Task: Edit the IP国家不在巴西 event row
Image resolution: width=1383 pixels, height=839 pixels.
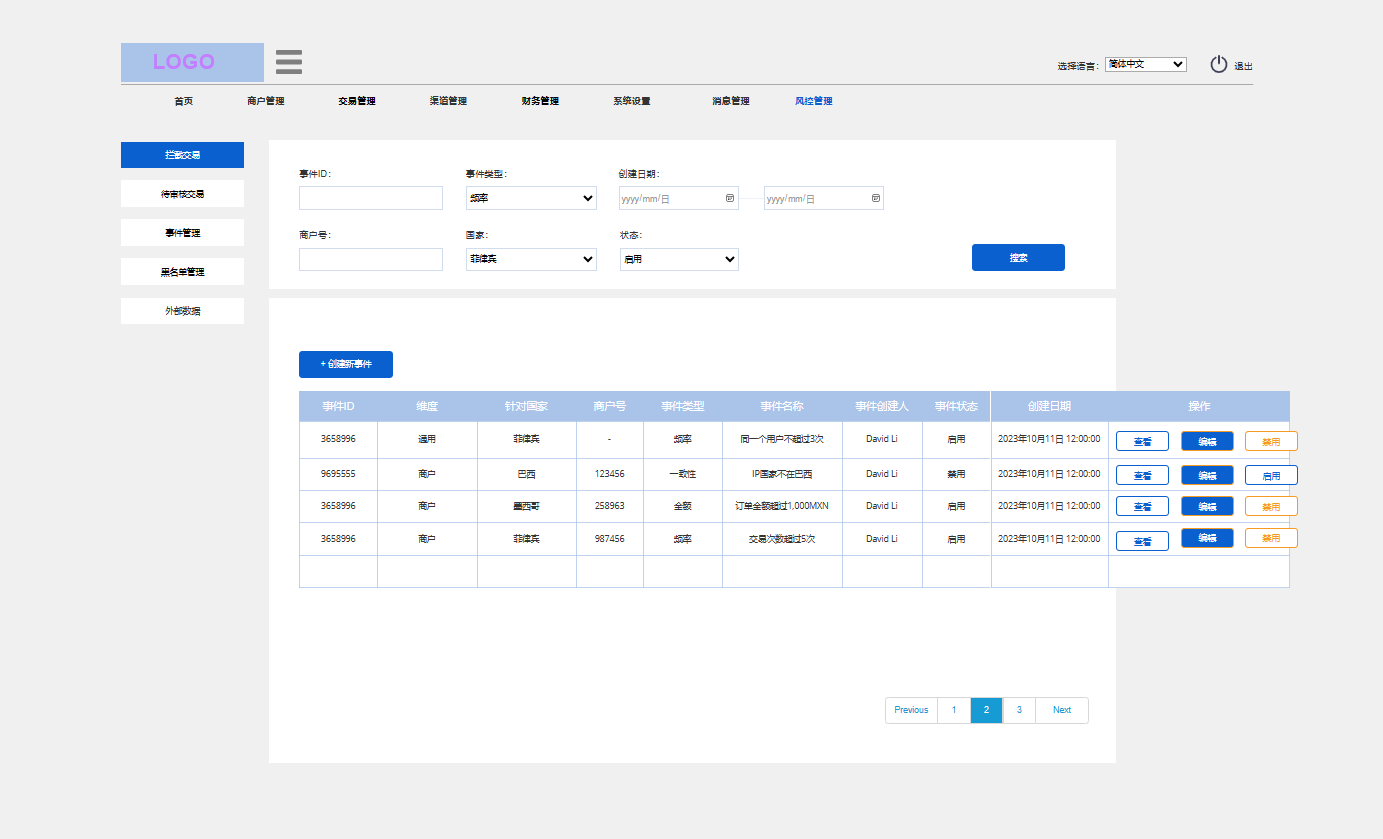Action: (1207, 475)
